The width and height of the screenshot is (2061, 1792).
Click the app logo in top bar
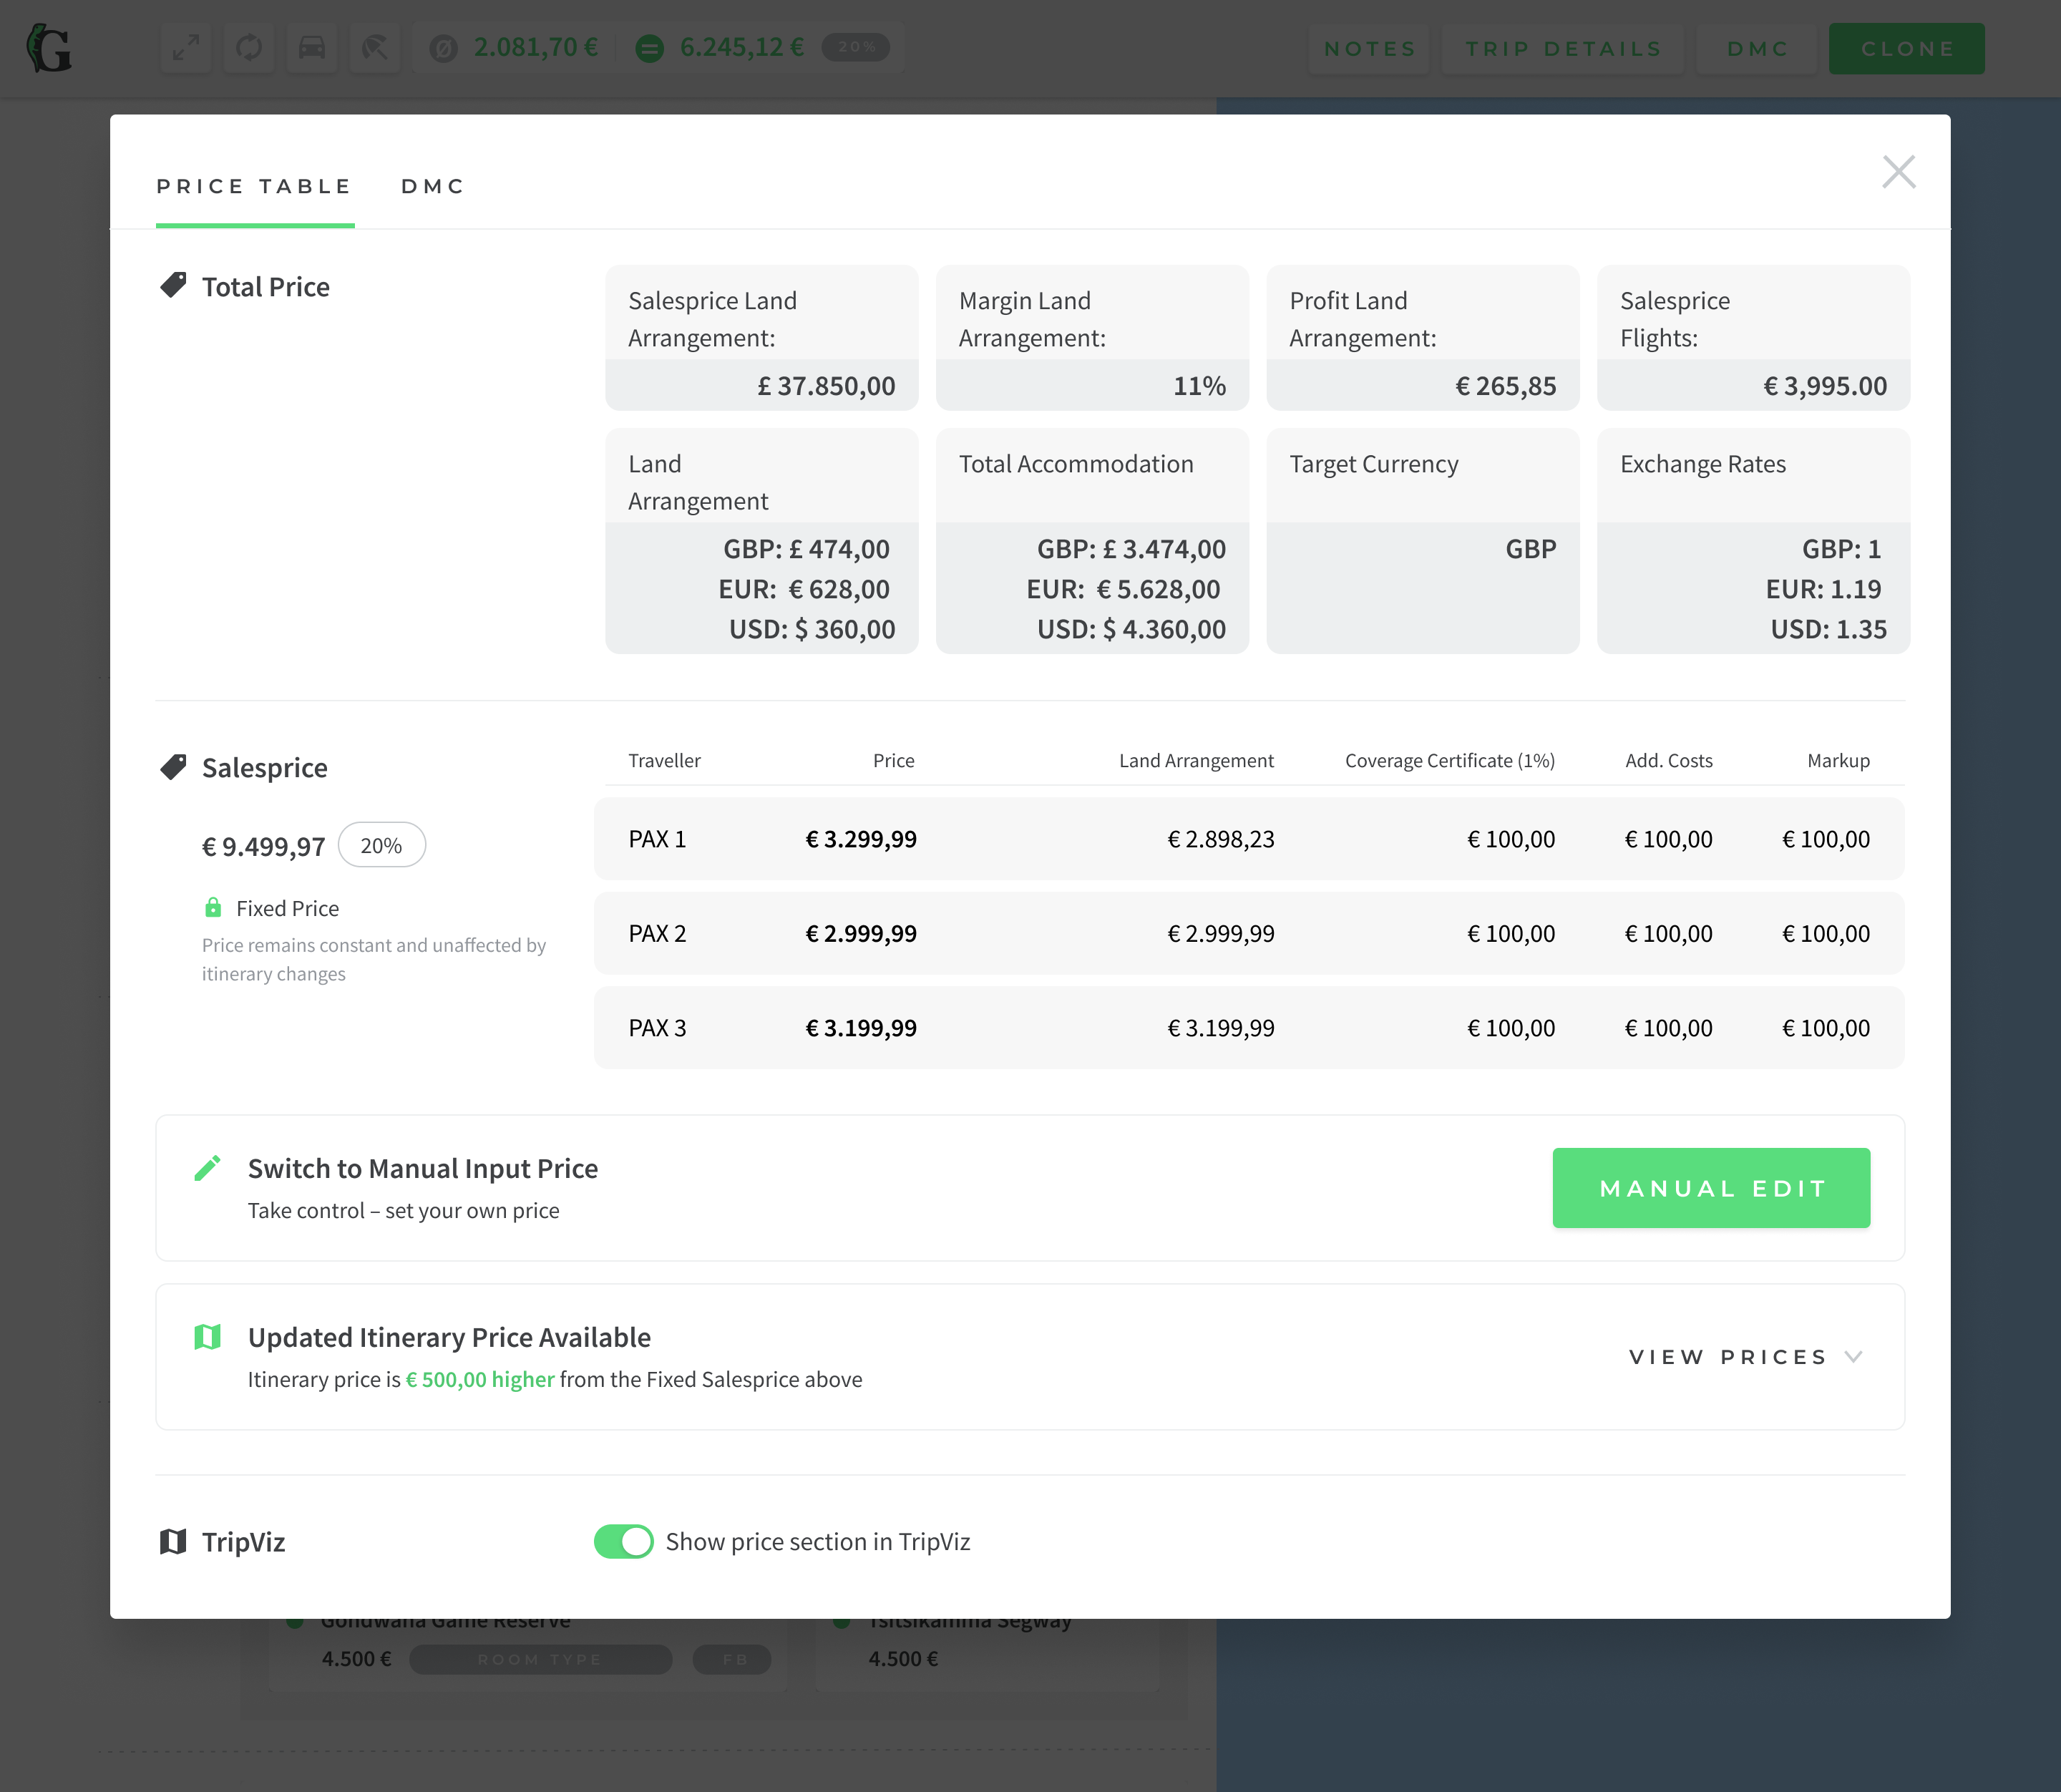coord(49,48)
